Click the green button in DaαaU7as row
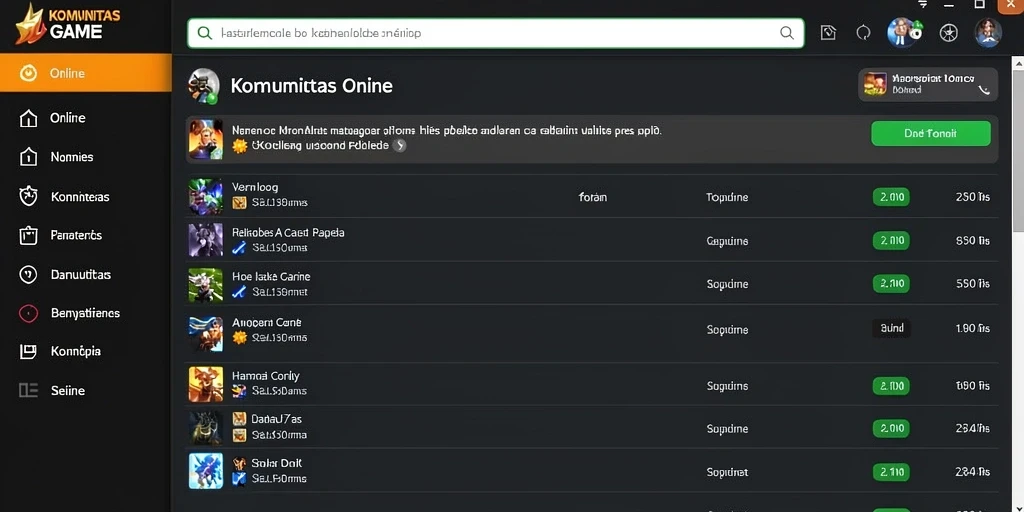 tap(891, 429)
